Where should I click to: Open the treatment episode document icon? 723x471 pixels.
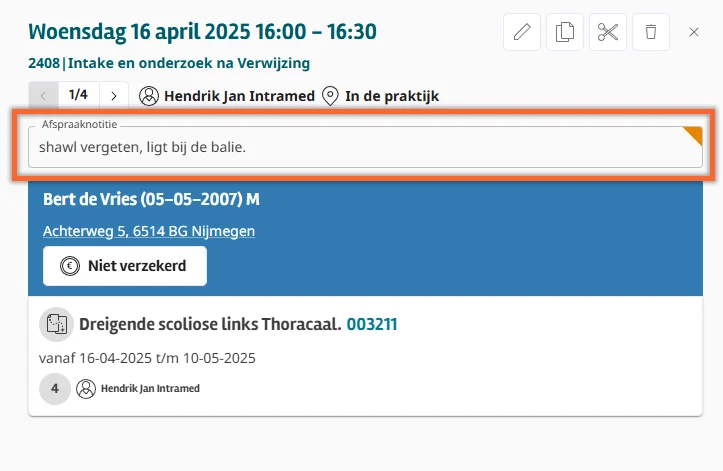click(56, 324)
